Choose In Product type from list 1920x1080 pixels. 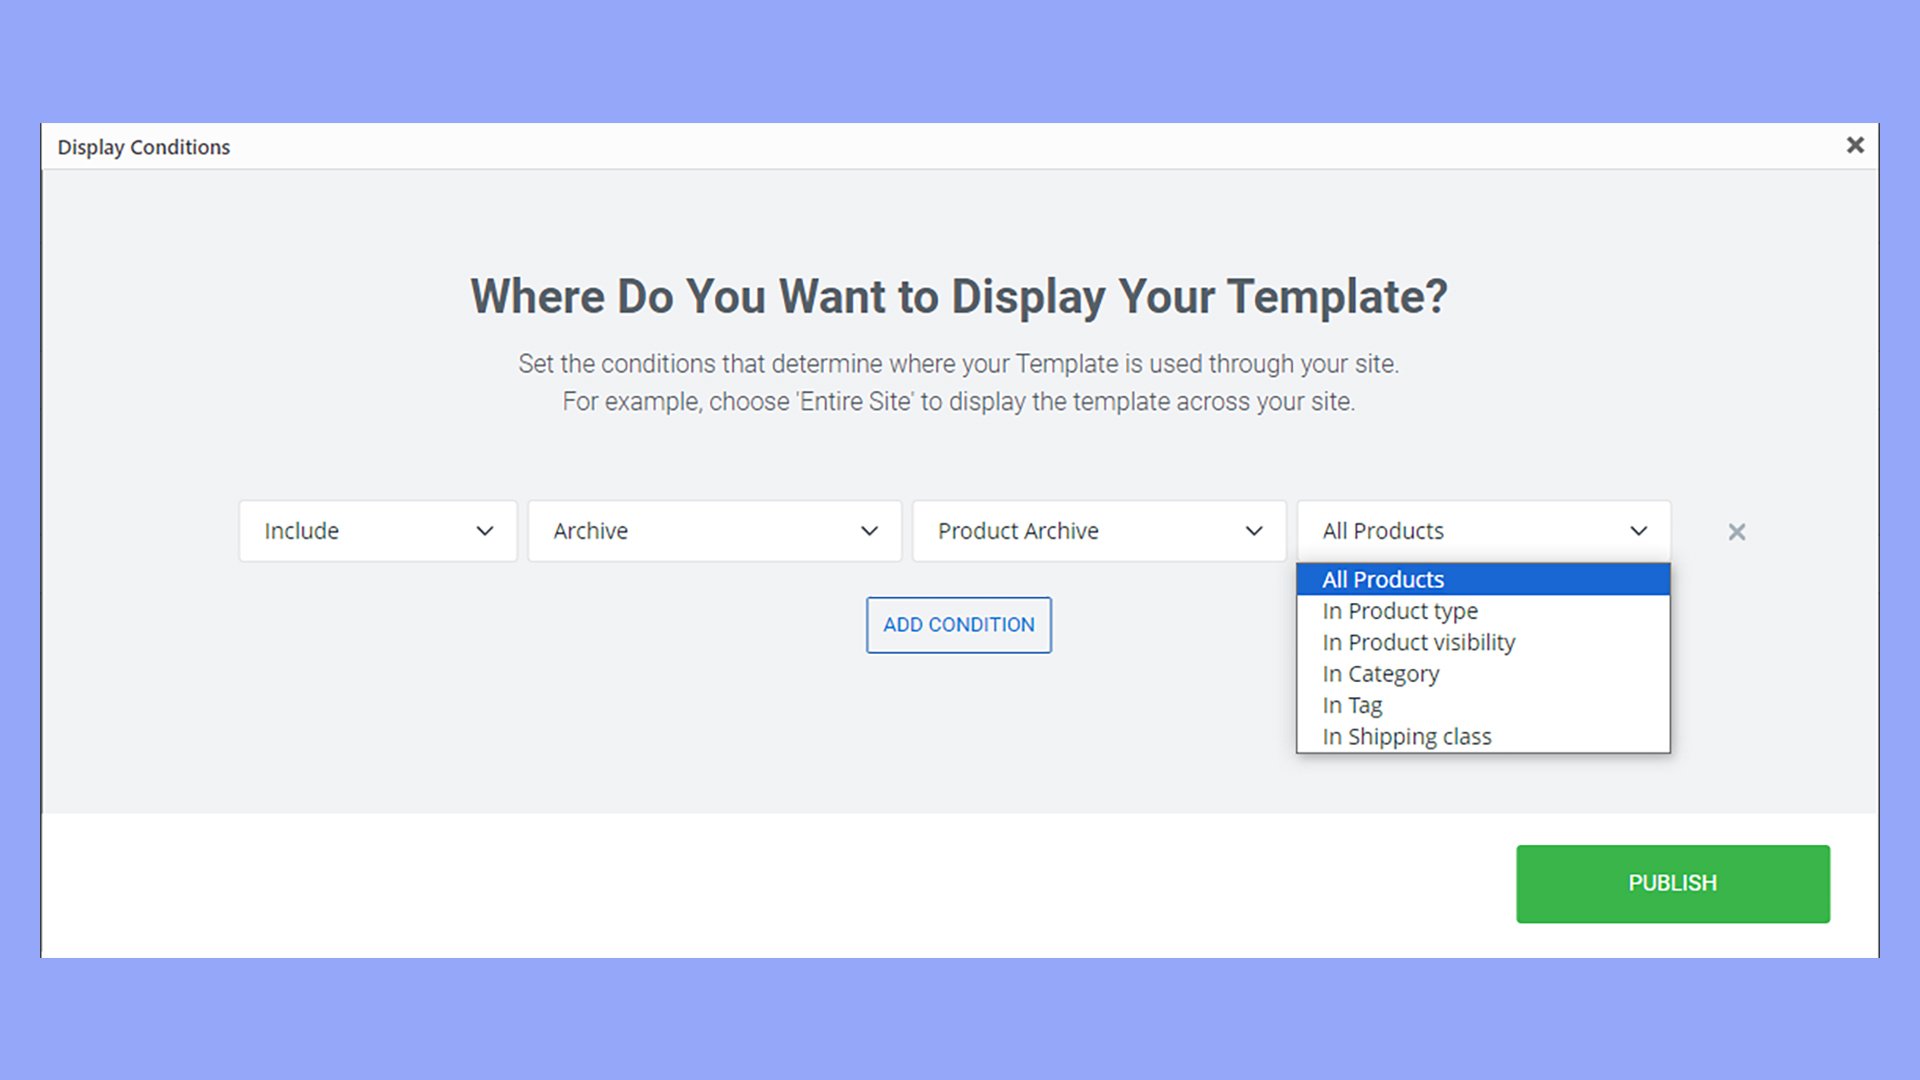click(1399, 611)
